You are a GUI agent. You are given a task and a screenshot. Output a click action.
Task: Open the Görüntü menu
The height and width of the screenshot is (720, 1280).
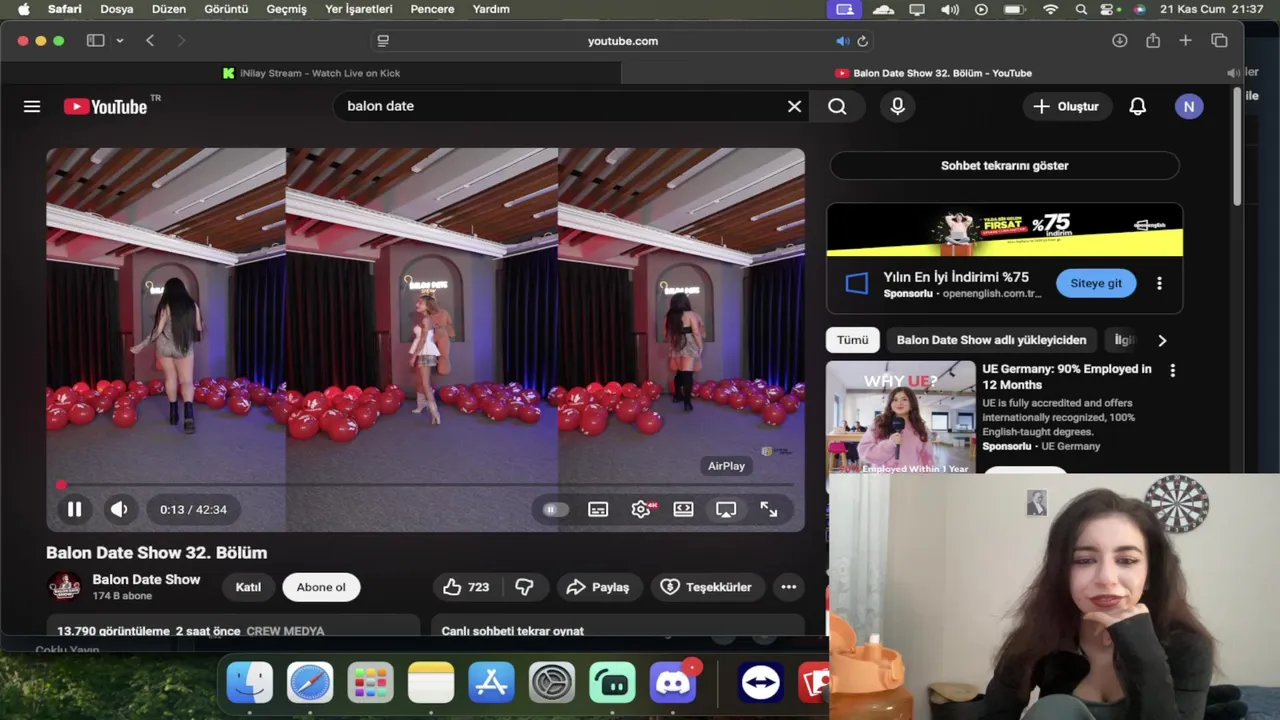point(226,9)
